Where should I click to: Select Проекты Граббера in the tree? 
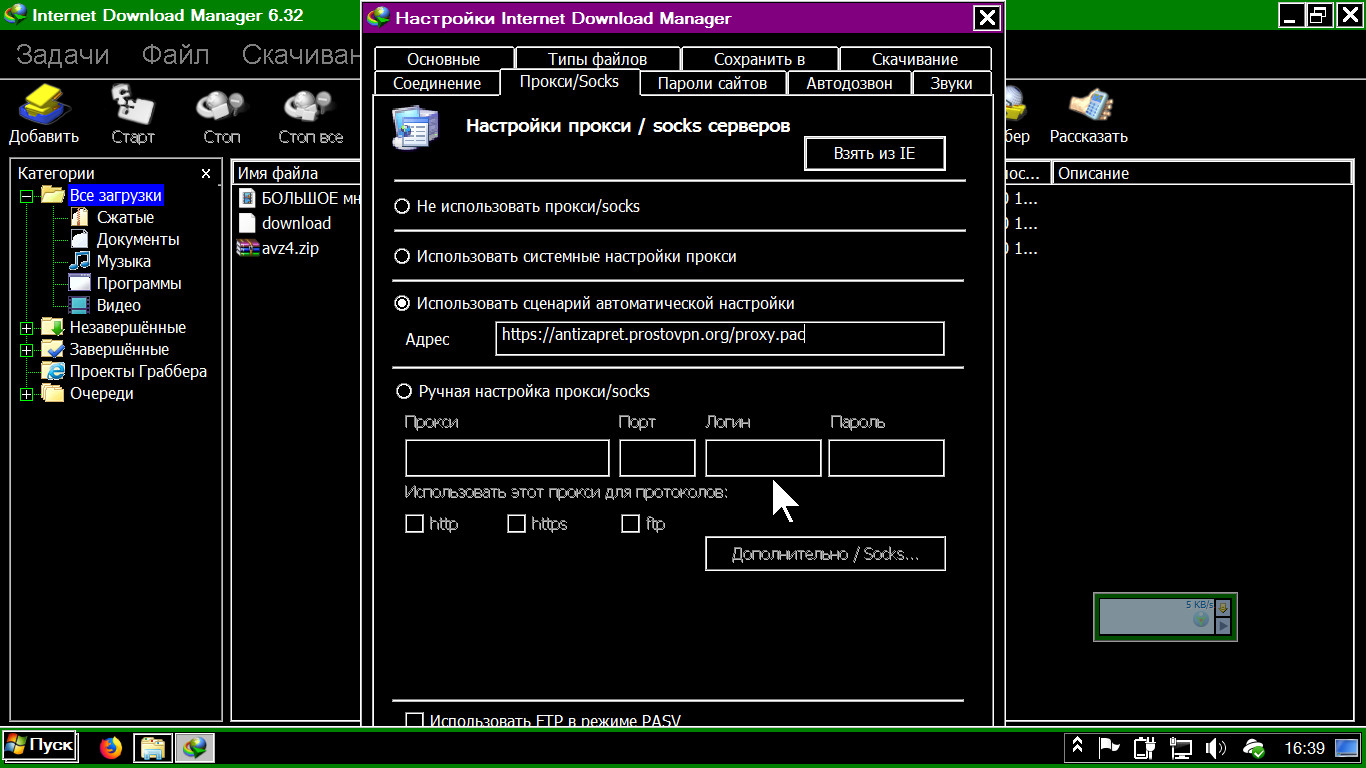138,372
